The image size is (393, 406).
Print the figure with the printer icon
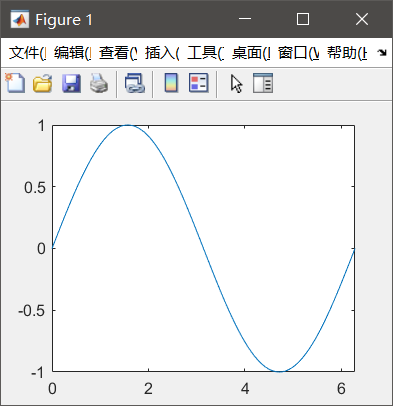99,83
